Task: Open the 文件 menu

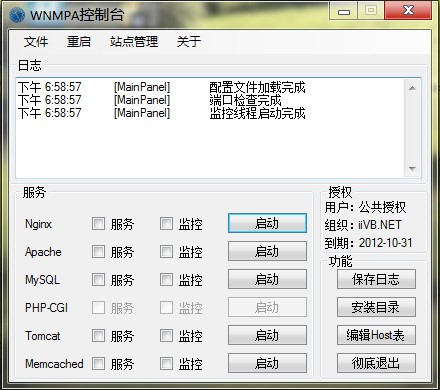Action: (x=36, y=42)
